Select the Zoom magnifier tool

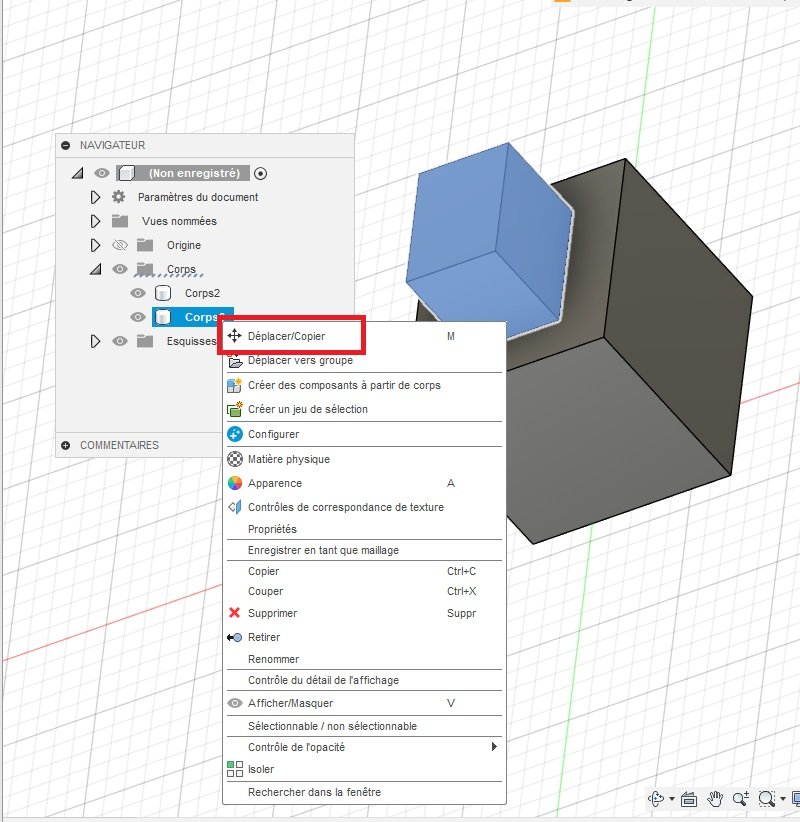(741, 799)
